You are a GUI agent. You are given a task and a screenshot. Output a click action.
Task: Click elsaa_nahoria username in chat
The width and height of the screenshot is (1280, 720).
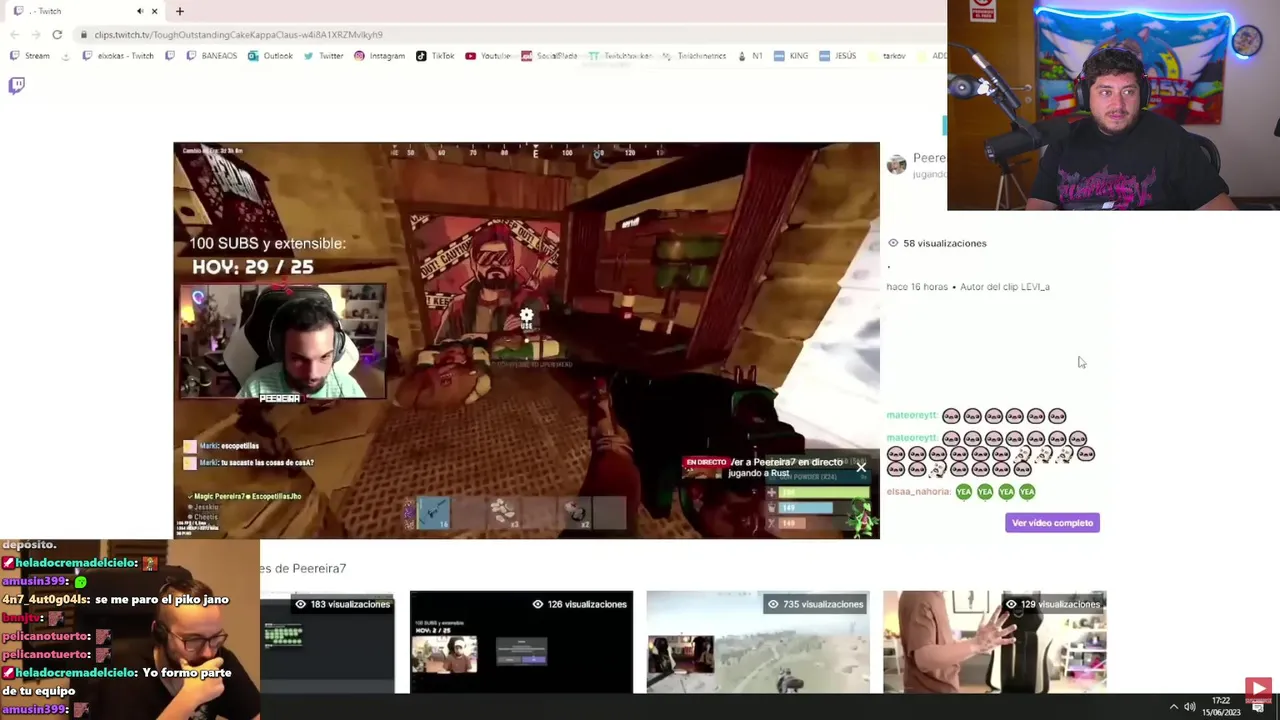(918, 492)
